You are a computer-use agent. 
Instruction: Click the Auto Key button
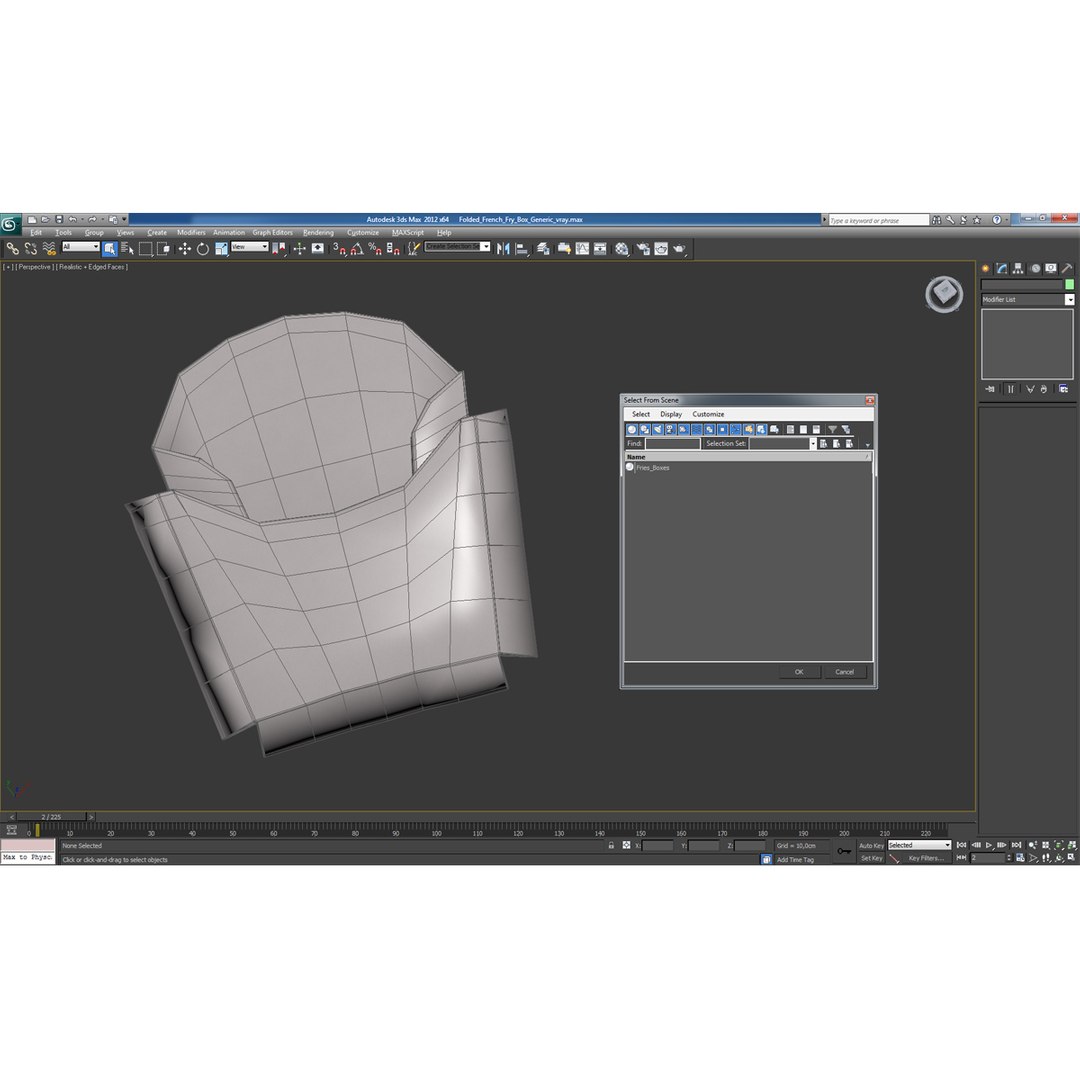point(871,846)
